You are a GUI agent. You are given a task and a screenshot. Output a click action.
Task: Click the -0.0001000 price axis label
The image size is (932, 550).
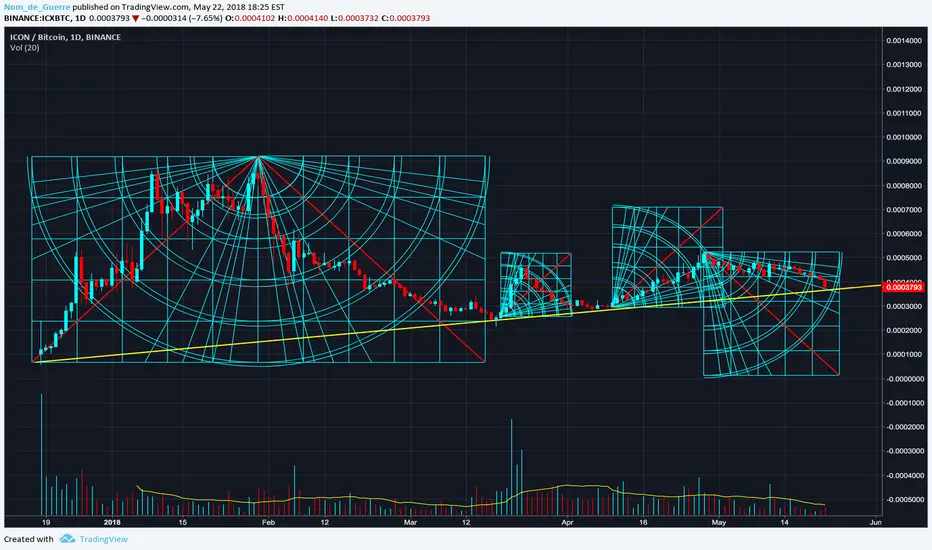tap(903, 403)
